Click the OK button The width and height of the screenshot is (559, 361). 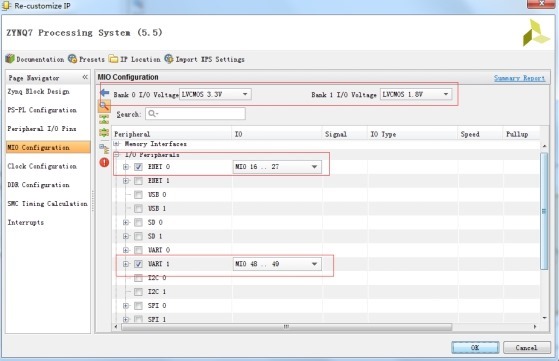pos(475,347)
